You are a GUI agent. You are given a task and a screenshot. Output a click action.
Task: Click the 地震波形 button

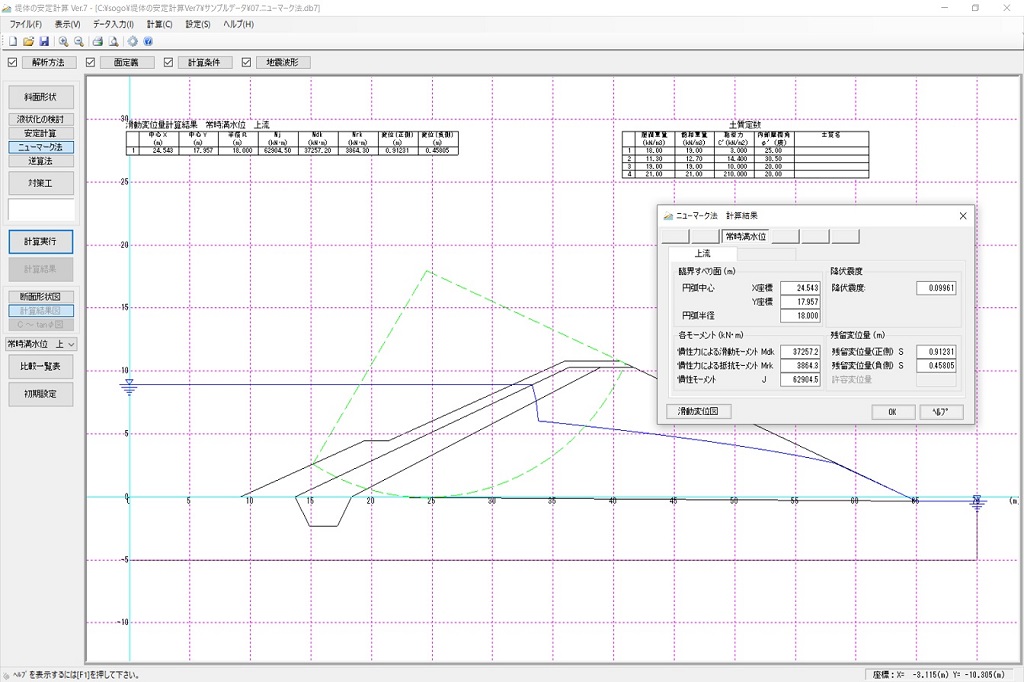coord(282,63)
